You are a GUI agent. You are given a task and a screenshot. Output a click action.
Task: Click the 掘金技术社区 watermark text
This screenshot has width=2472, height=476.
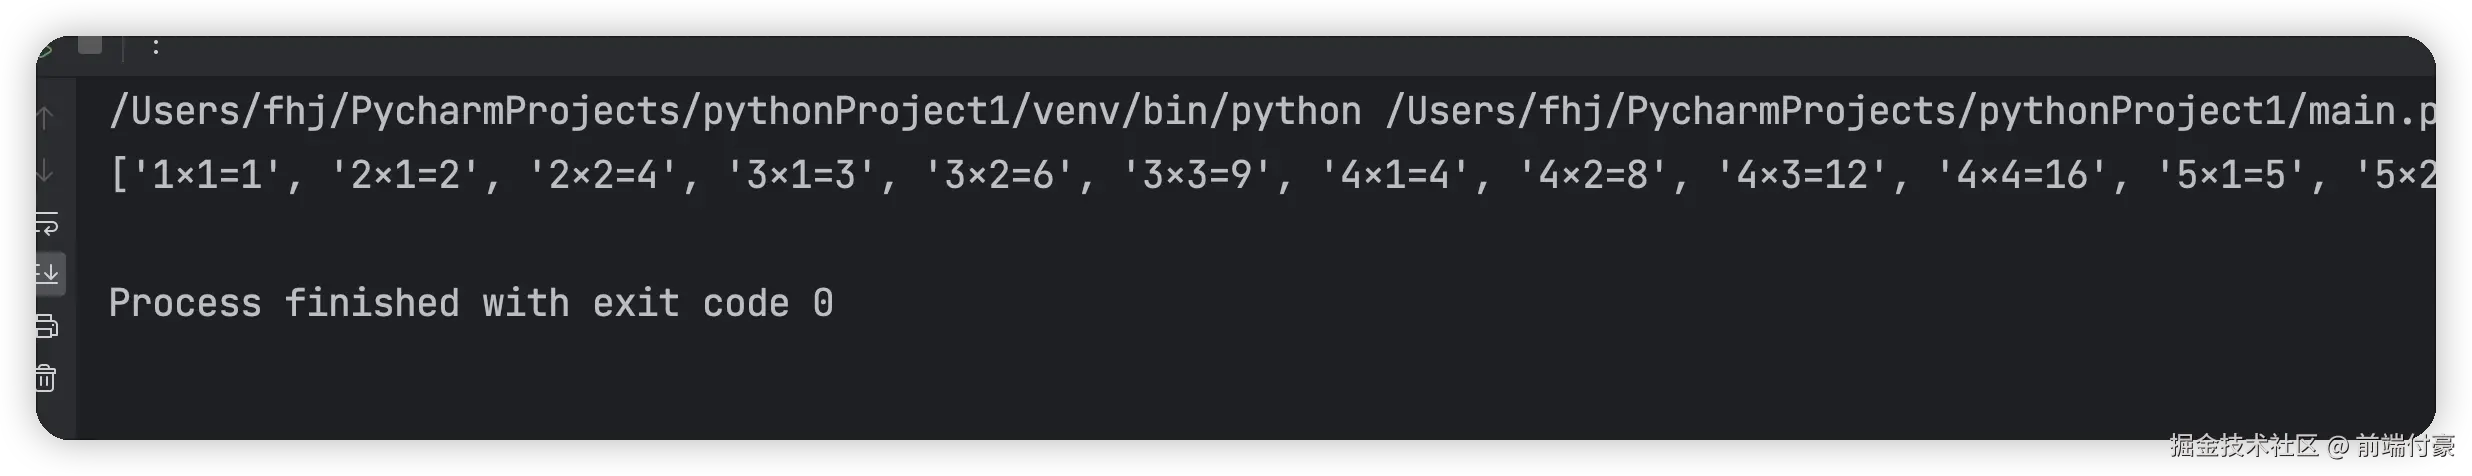[x=2245, y=446]
